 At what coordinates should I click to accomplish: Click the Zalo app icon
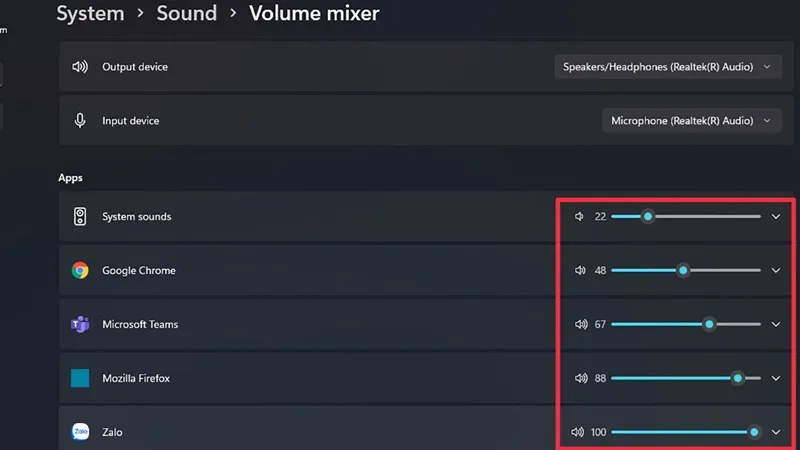click(x=80, y=432)
